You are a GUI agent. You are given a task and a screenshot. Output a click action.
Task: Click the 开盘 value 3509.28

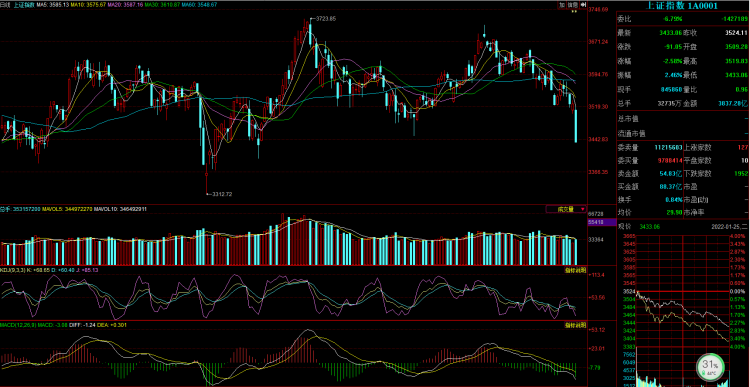[x=737, y=47]
